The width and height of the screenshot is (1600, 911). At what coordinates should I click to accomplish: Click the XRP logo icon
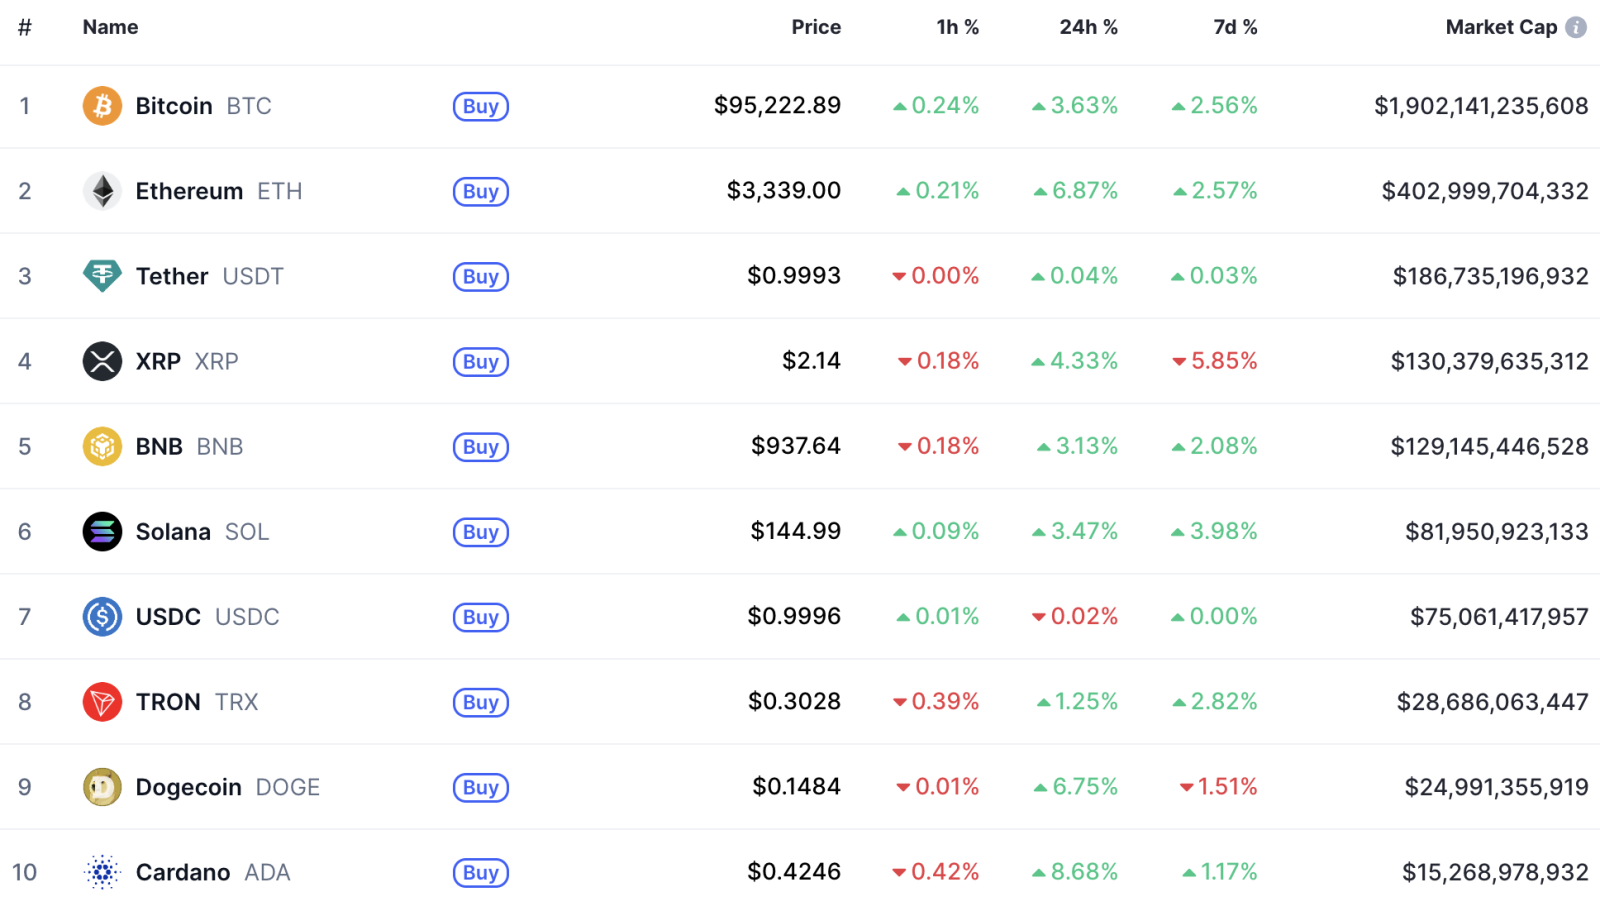pyautogui.click(x=102, y=361)
